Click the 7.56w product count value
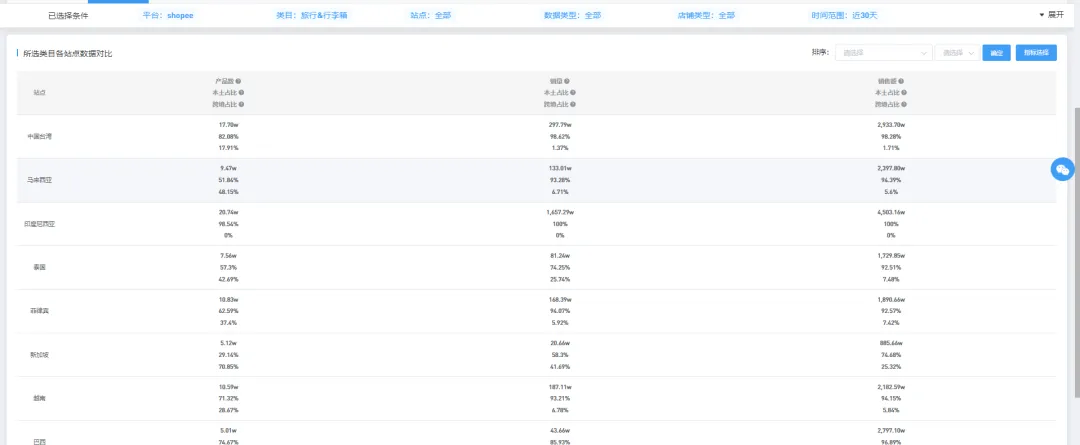This screenshot has height=445, width=1080. (x=229, y=256)
